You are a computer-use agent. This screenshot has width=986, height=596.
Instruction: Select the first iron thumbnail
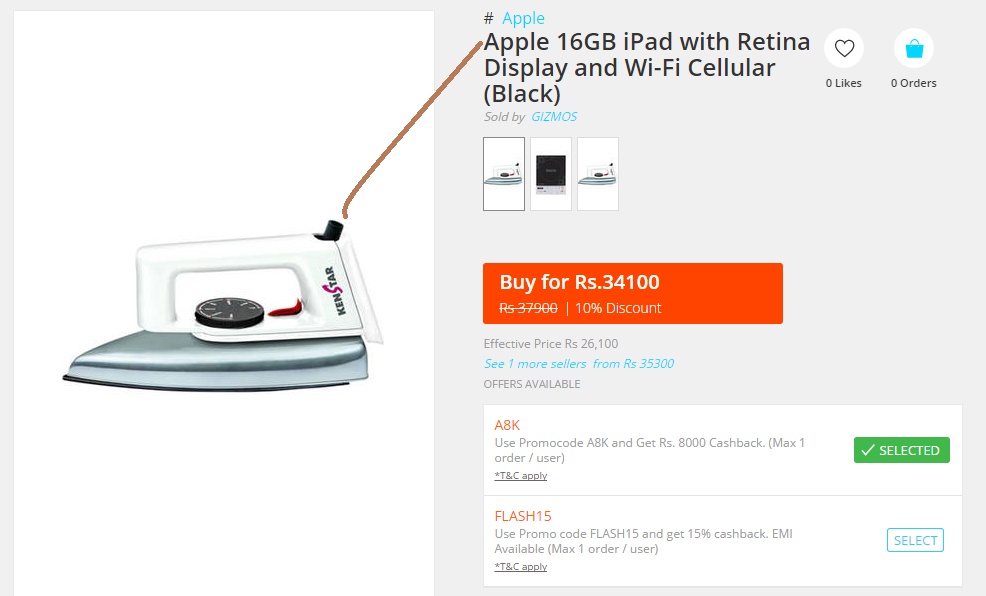(504, 174)
